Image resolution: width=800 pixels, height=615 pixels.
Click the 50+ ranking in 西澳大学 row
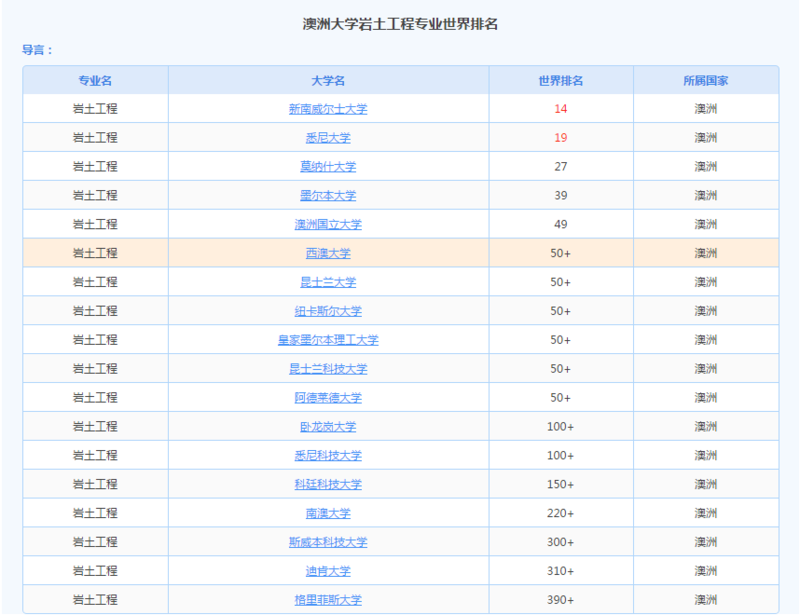(561, 253)
